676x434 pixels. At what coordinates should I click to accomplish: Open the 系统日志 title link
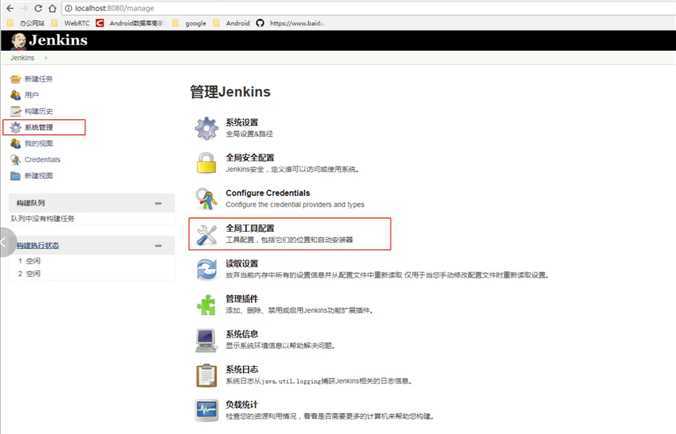242,369
